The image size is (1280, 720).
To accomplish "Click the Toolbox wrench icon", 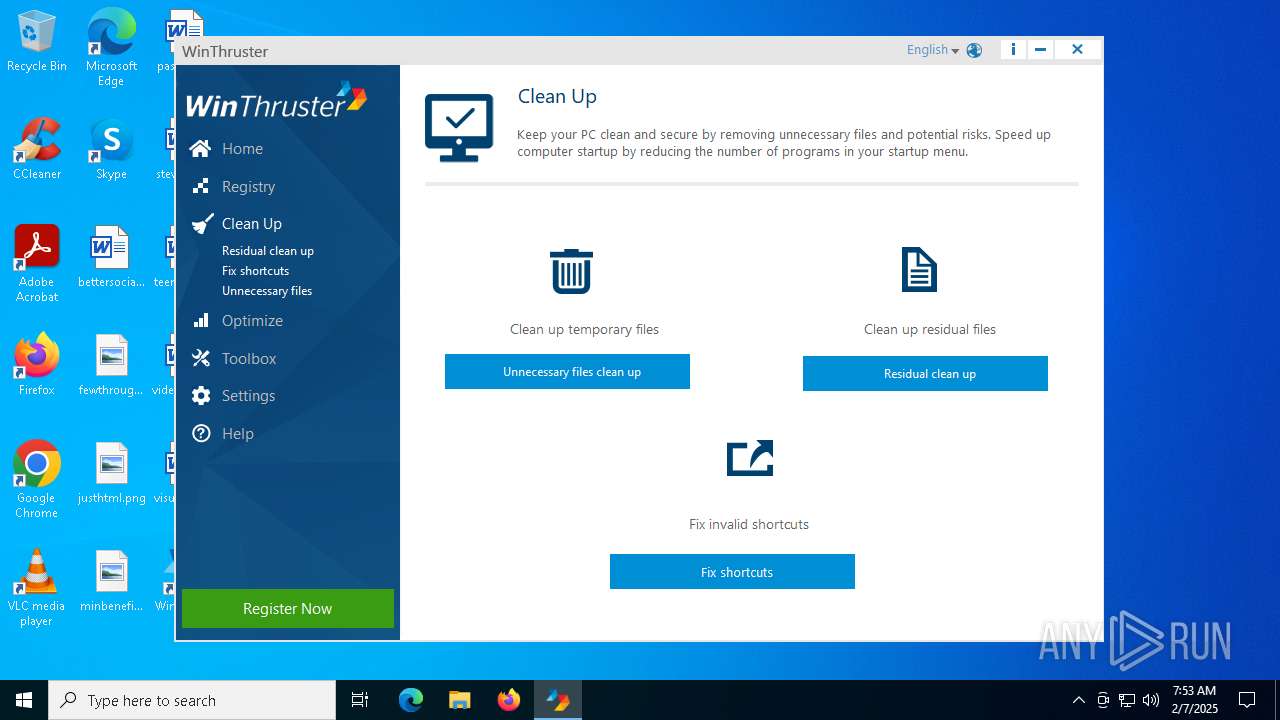I will coord(201,358).
